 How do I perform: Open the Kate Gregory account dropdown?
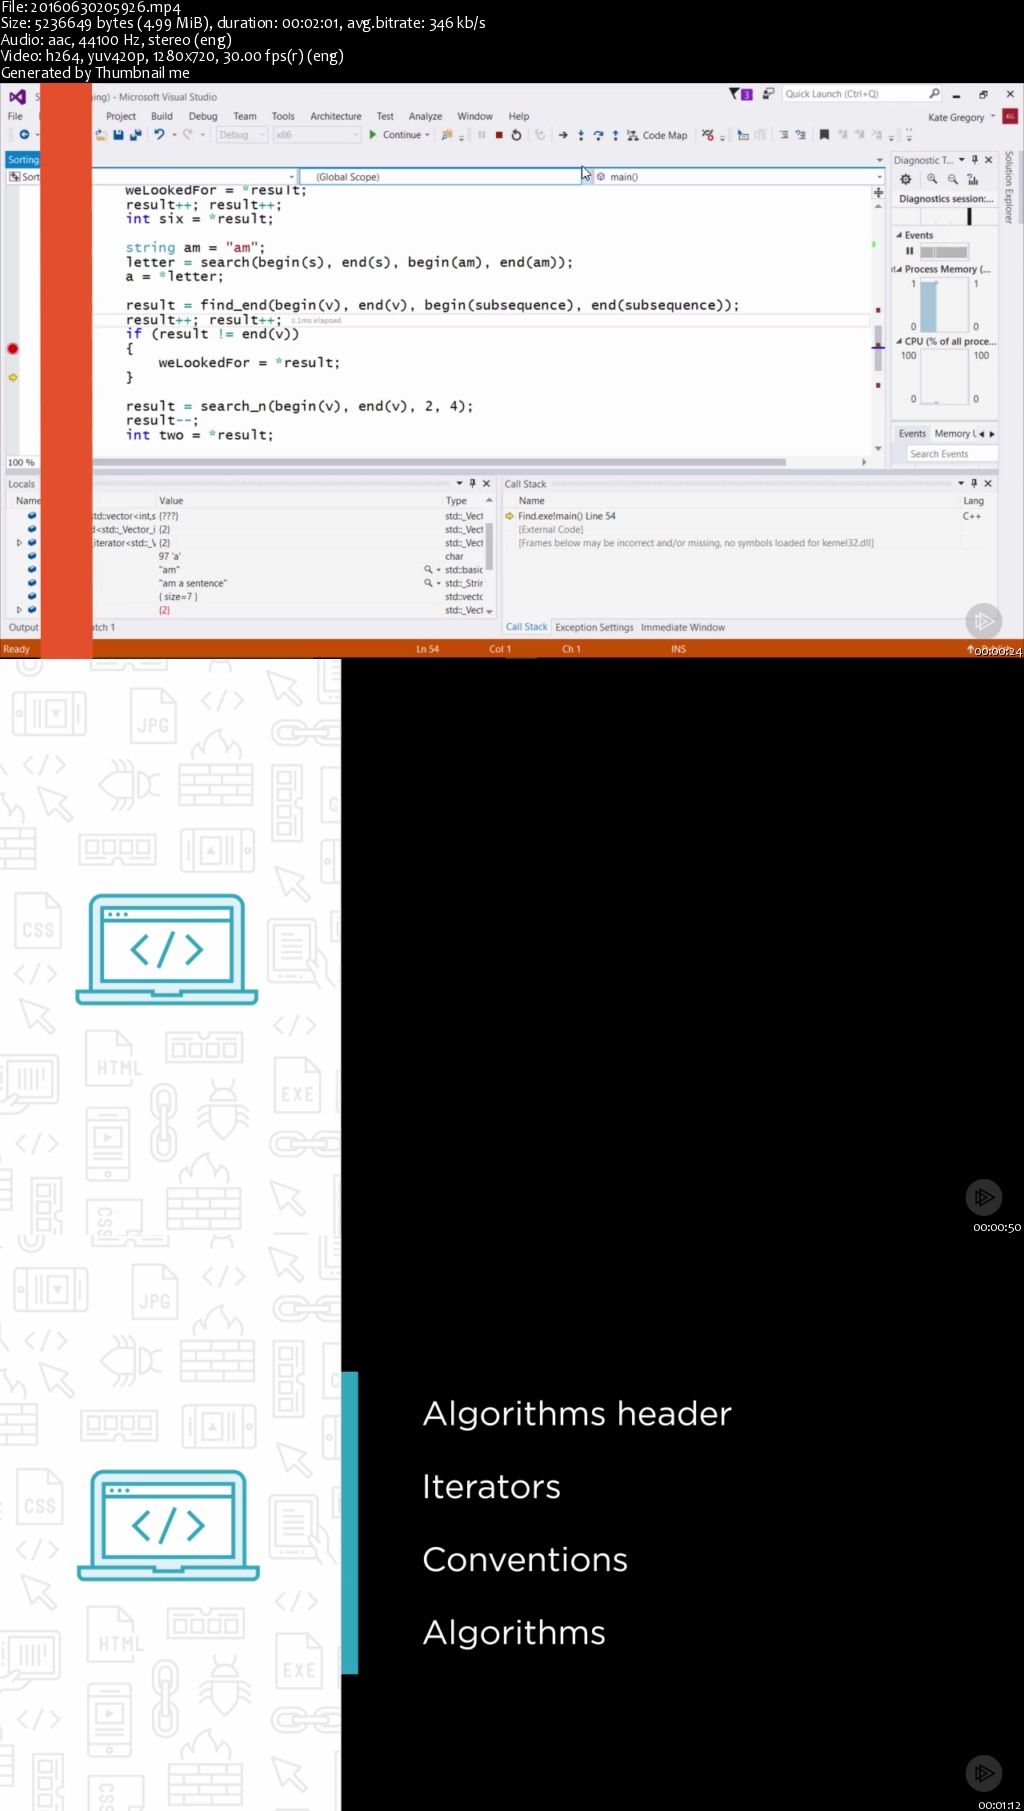[962, 117]
